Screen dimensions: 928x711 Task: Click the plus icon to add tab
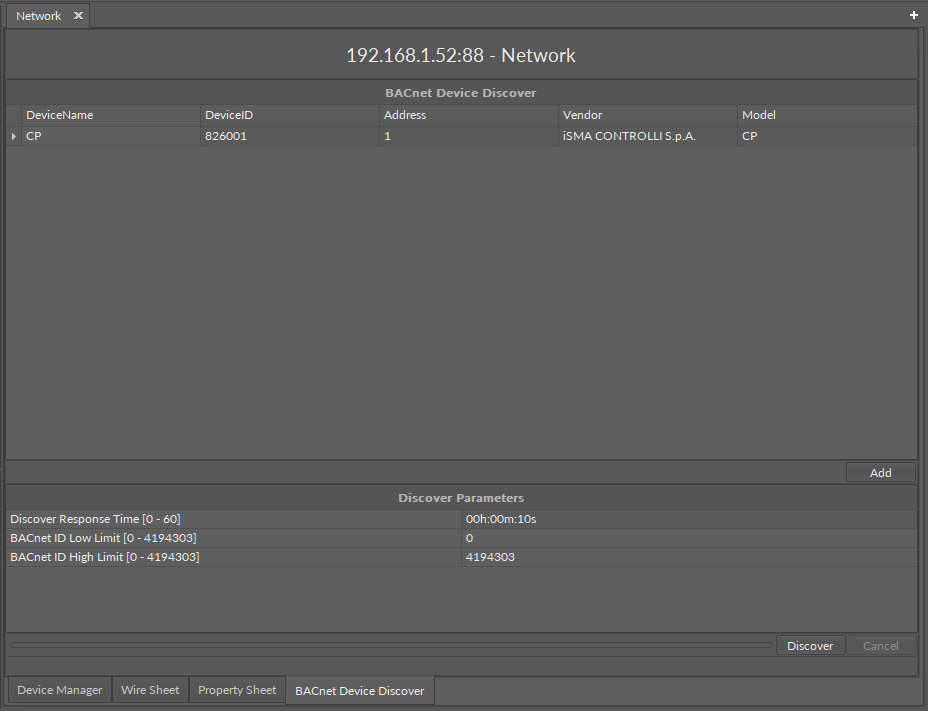click(x=913, y=15)
